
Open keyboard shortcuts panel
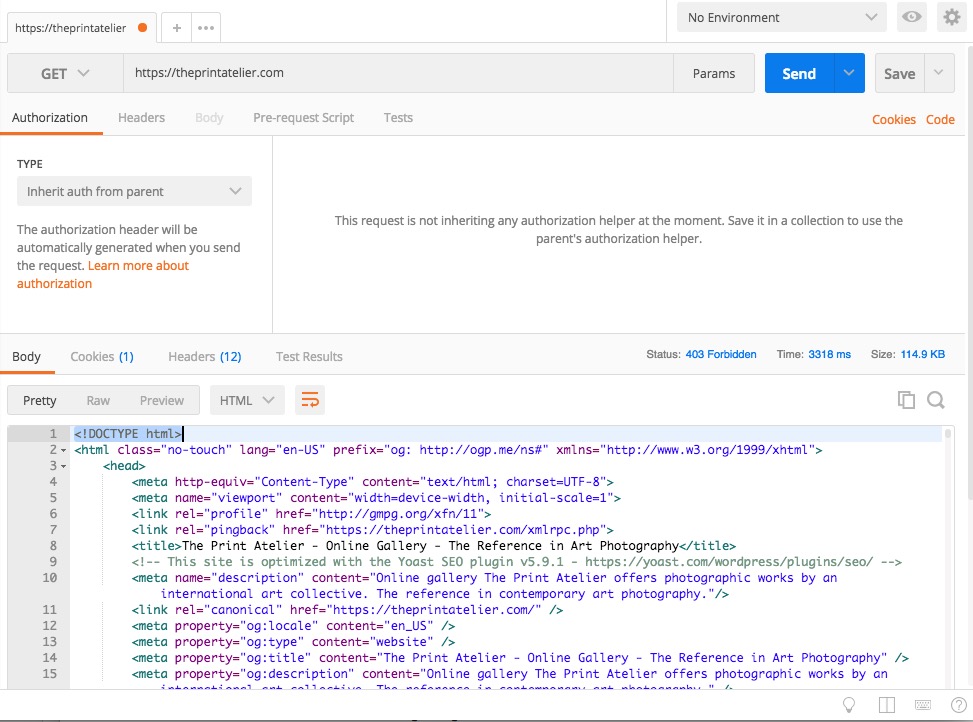pos(923,705)
